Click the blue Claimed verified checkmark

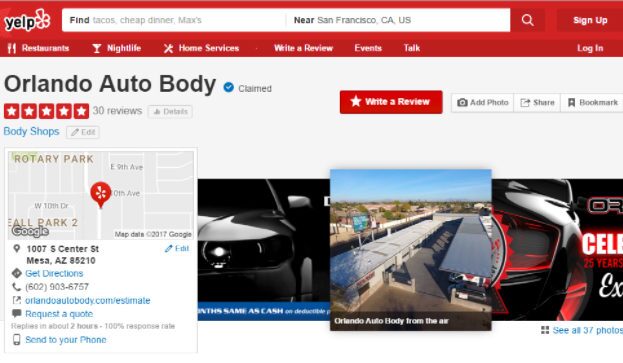pyautogui.click(x=228, y=87)
